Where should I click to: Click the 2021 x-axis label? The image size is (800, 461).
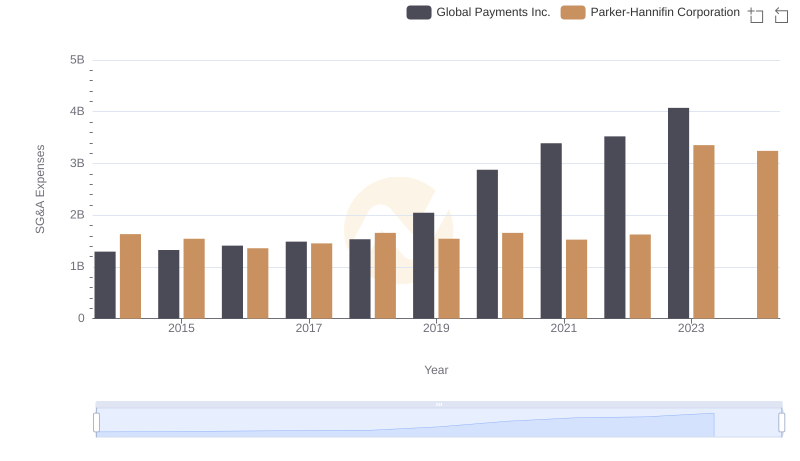point(563,328)
